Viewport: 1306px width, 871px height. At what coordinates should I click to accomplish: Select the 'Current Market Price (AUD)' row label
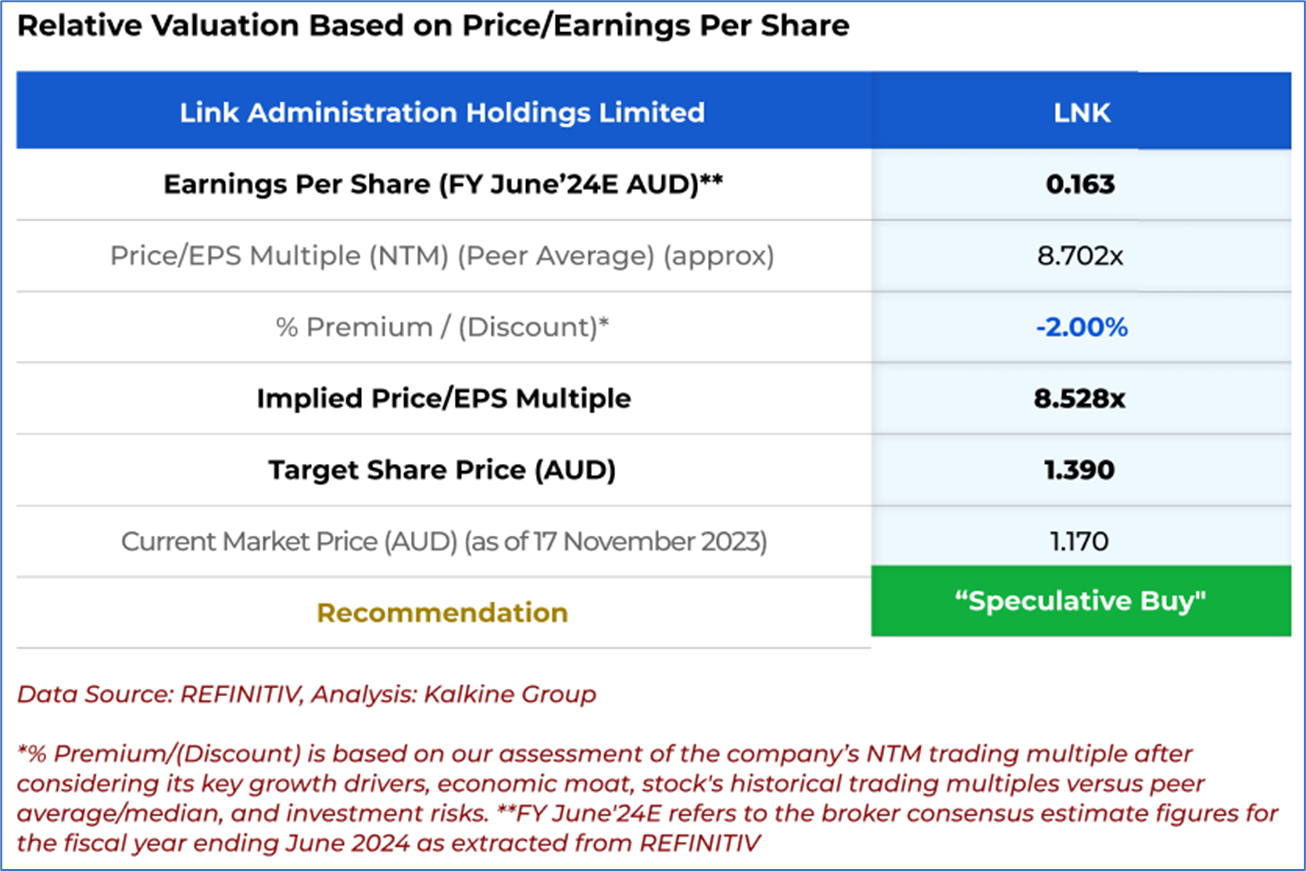click(x=443, y=542)
